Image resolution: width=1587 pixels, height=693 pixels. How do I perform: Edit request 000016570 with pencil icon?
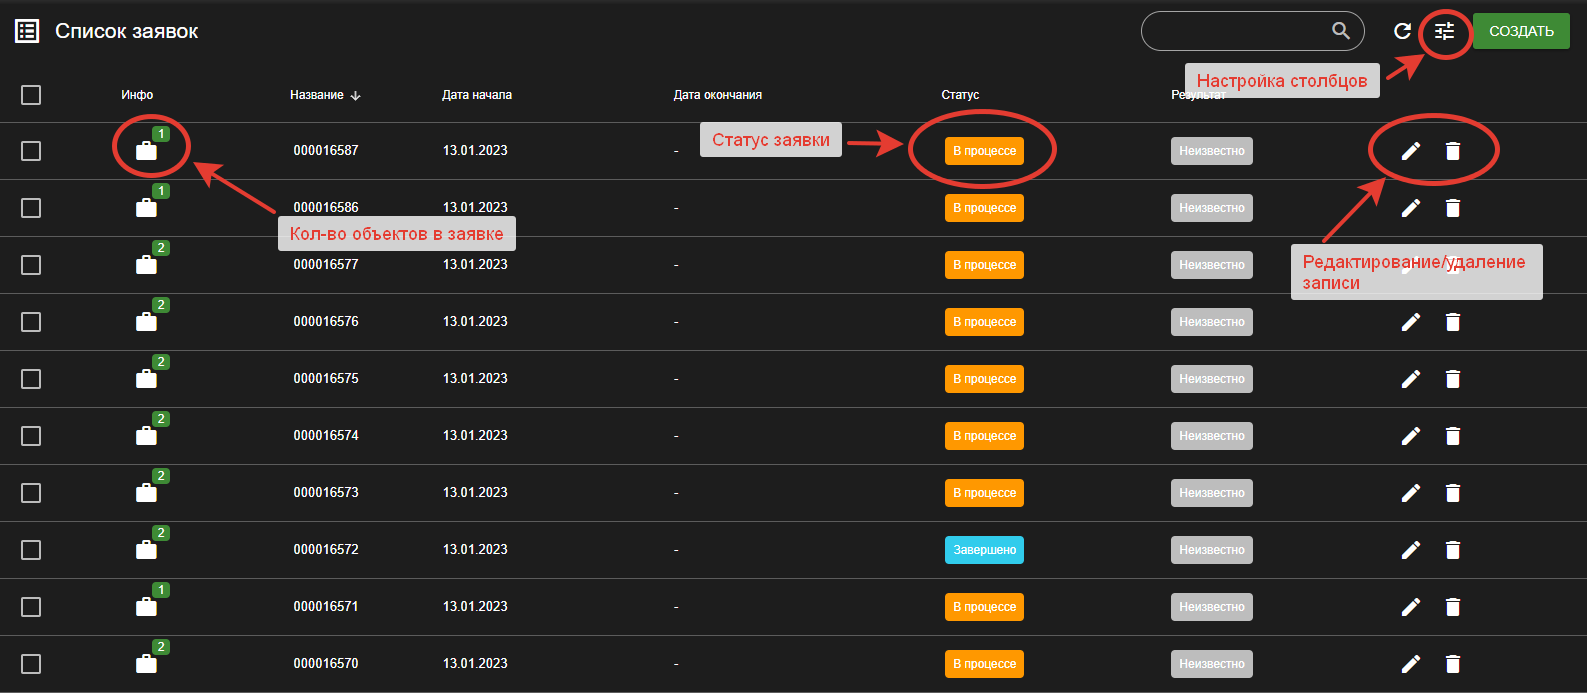(x=1410, y=664)
